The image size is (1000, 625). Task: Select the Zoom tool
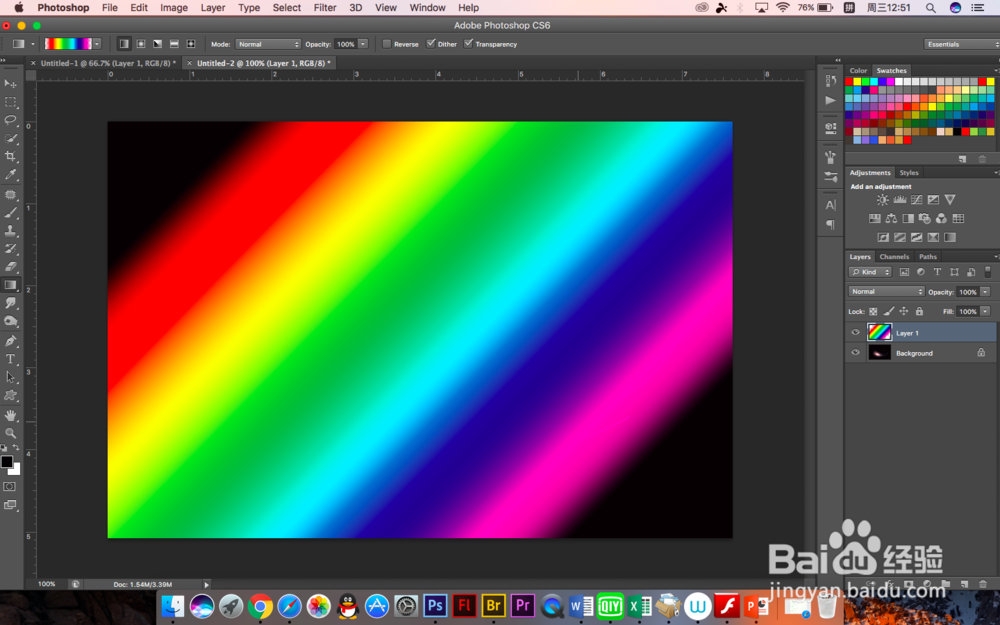point(11,433)
